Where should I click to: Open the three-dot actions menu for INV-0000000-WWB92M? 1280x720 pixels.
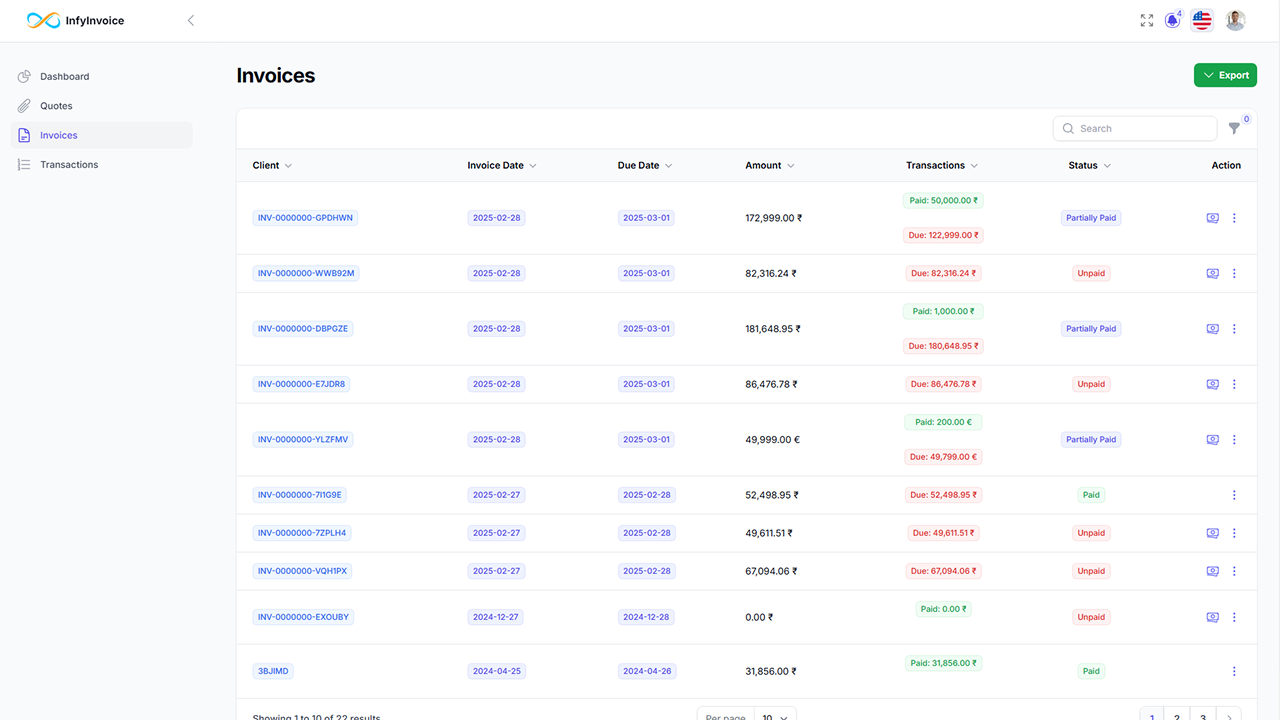[1234, 272]
